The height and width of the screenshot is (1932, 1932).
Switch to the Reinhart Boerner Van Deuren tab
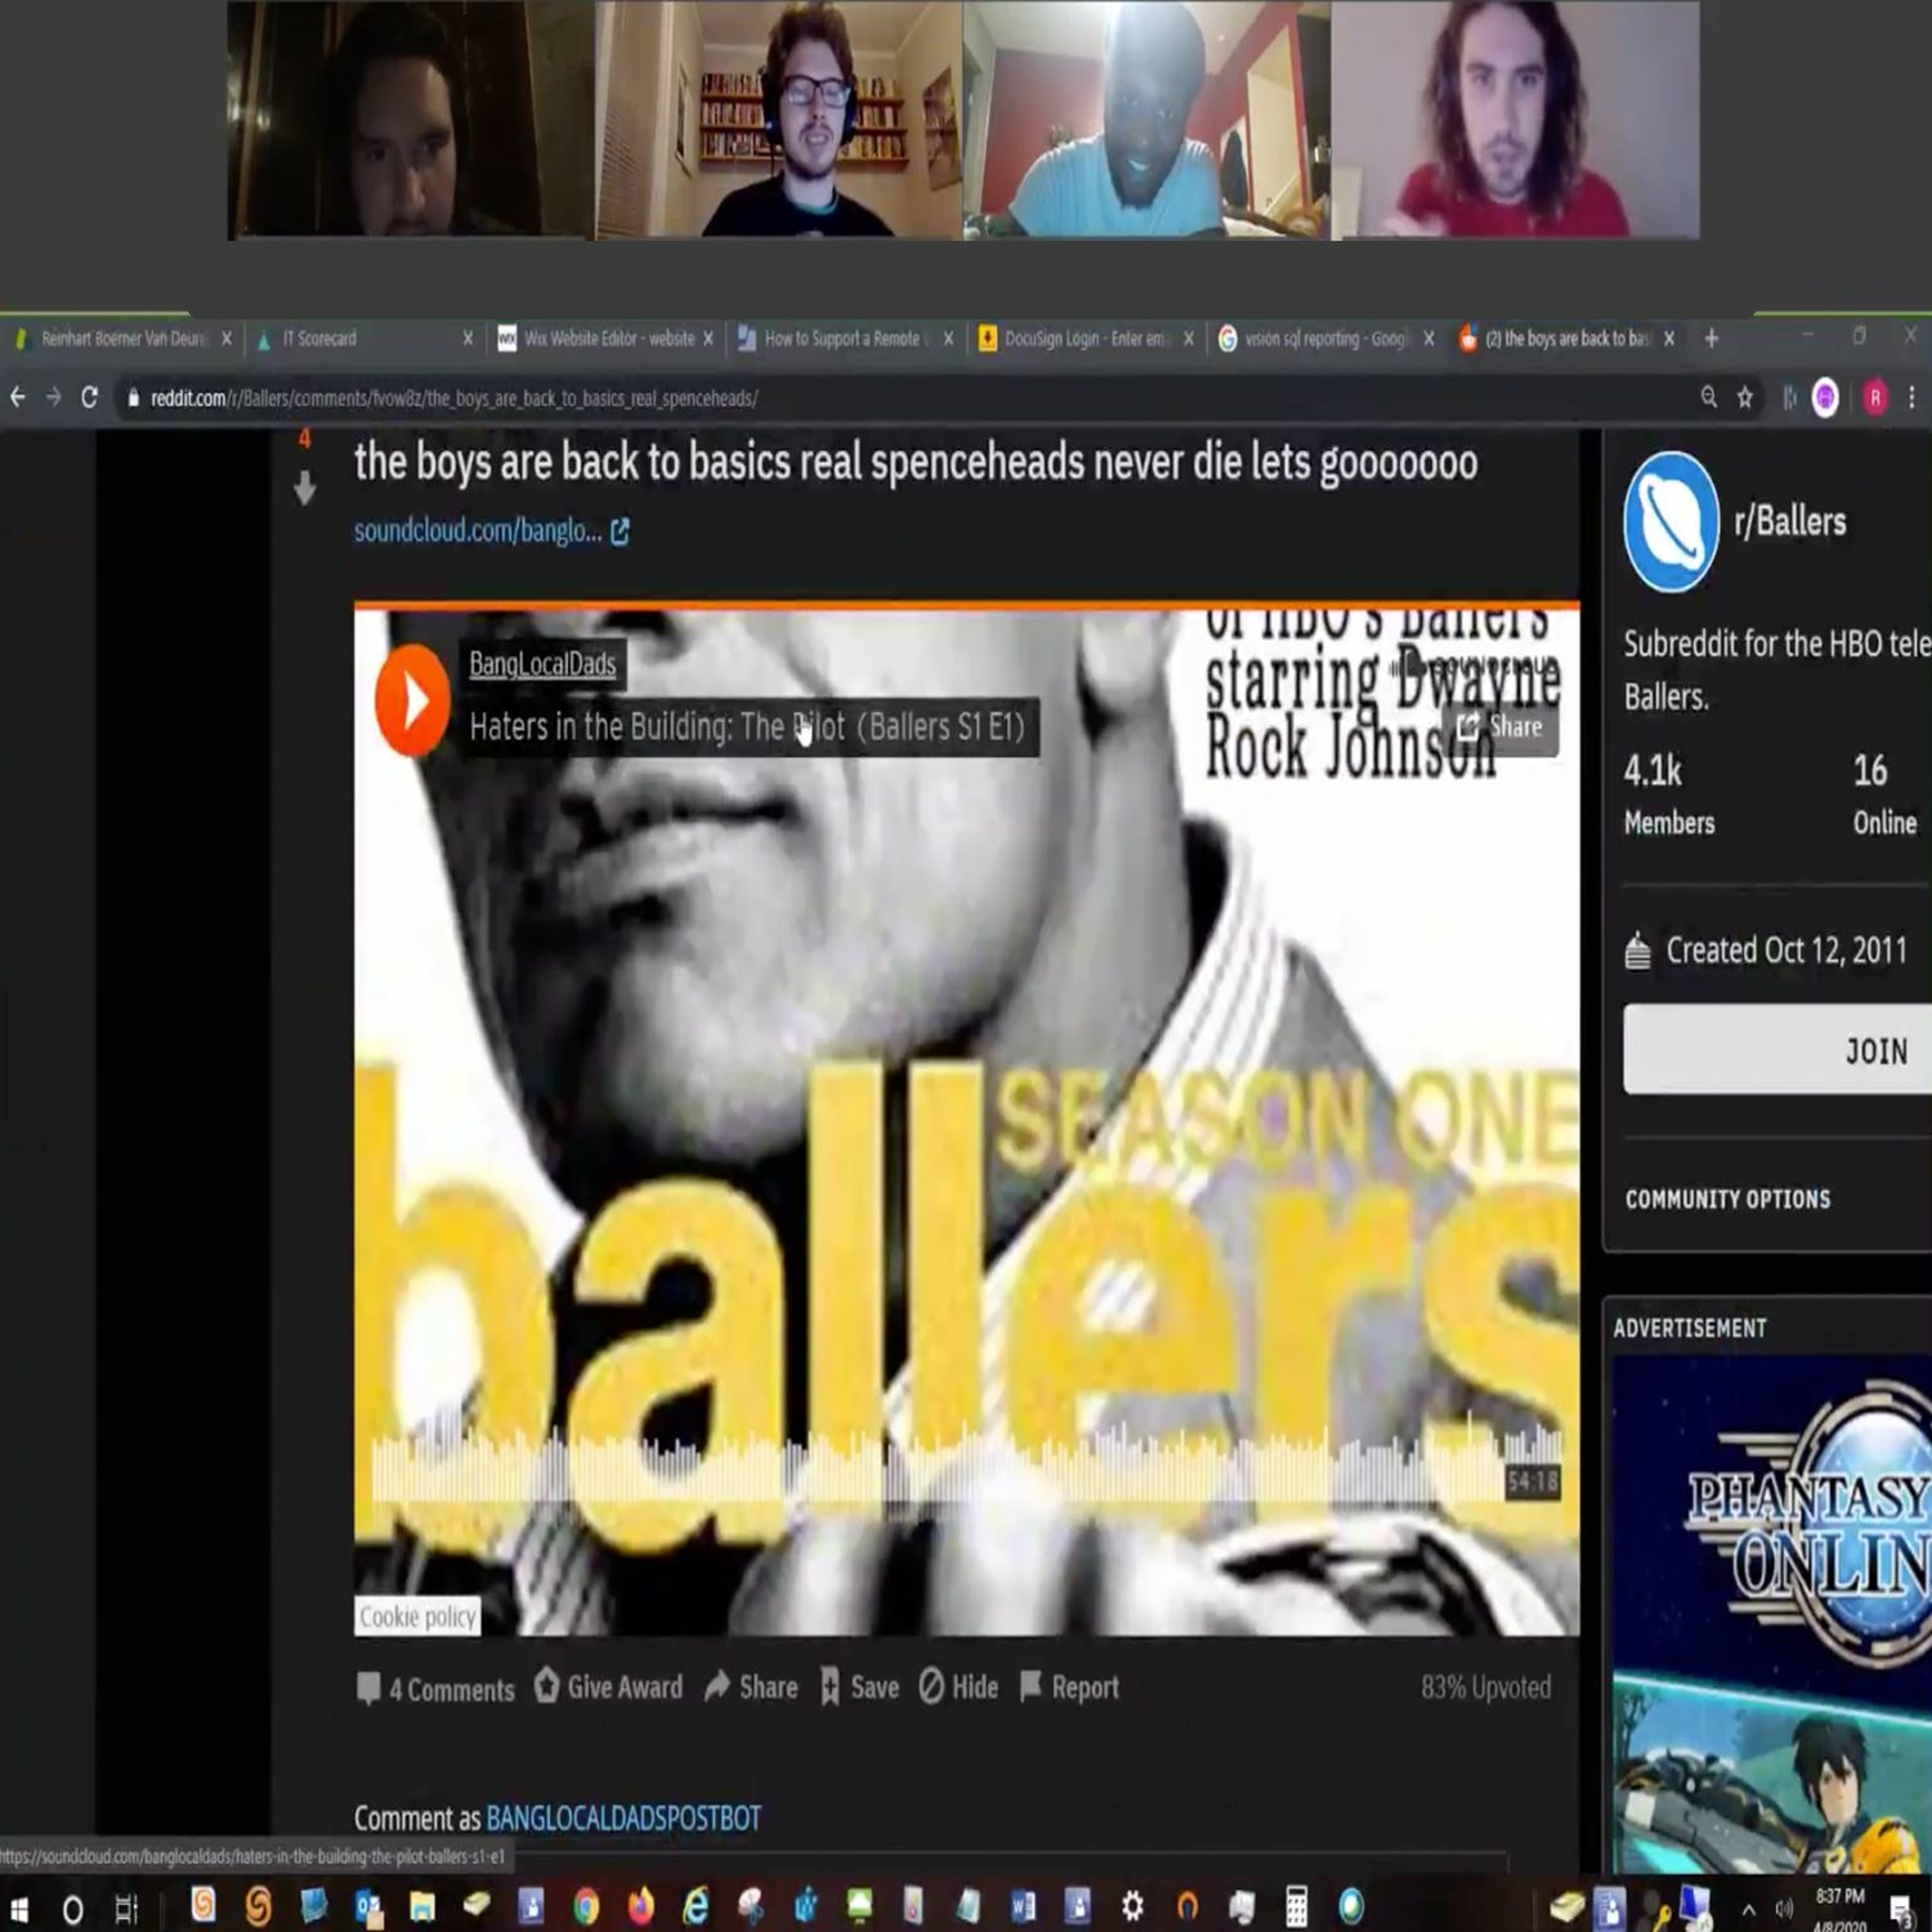(123, 339)
